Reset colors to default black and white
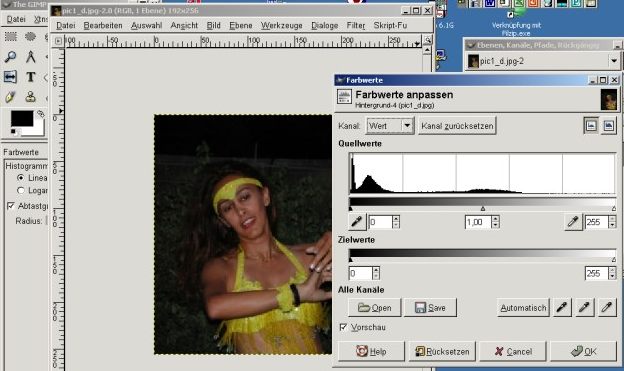Viewport: 624px width, 371px height. pos(14,131)
